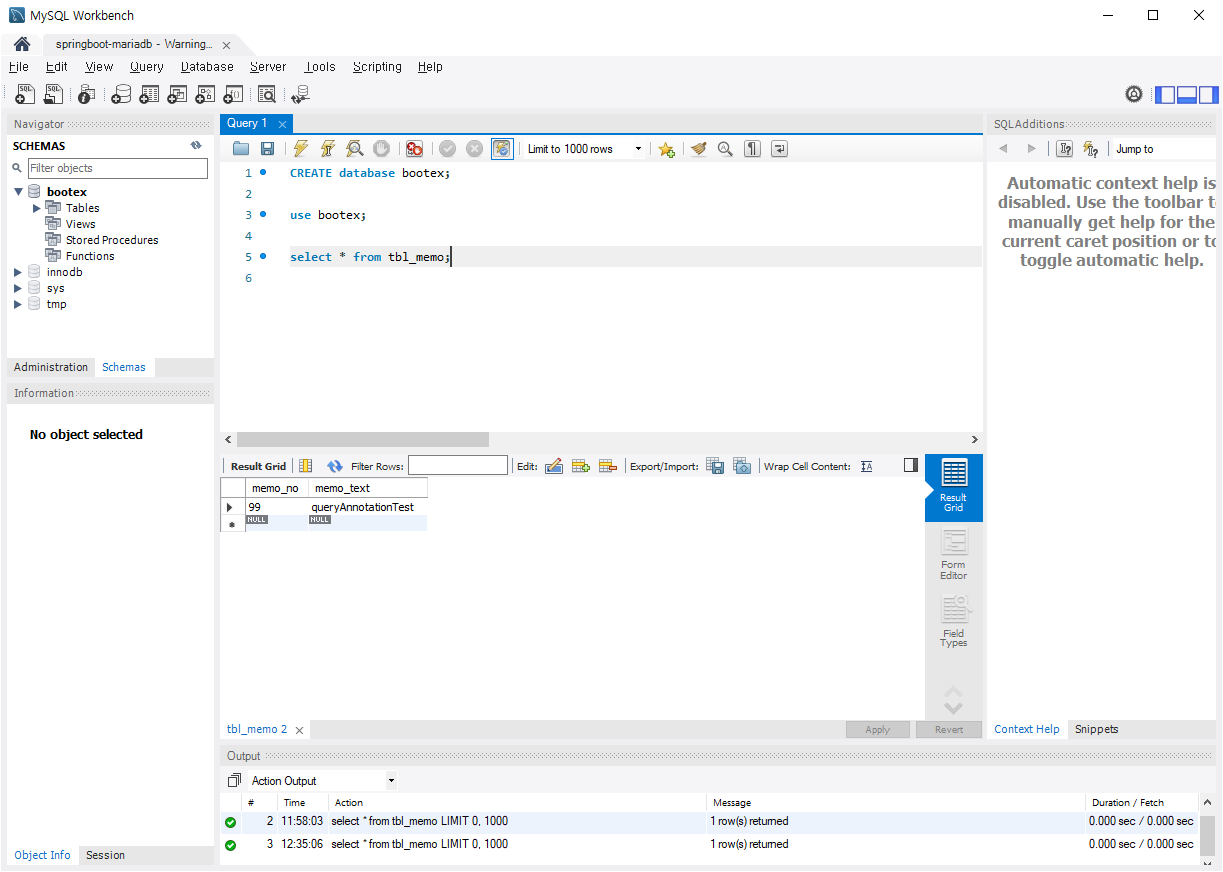Save the script with floppy icon
1223x872 pixels.
click(x=267, y=149)
